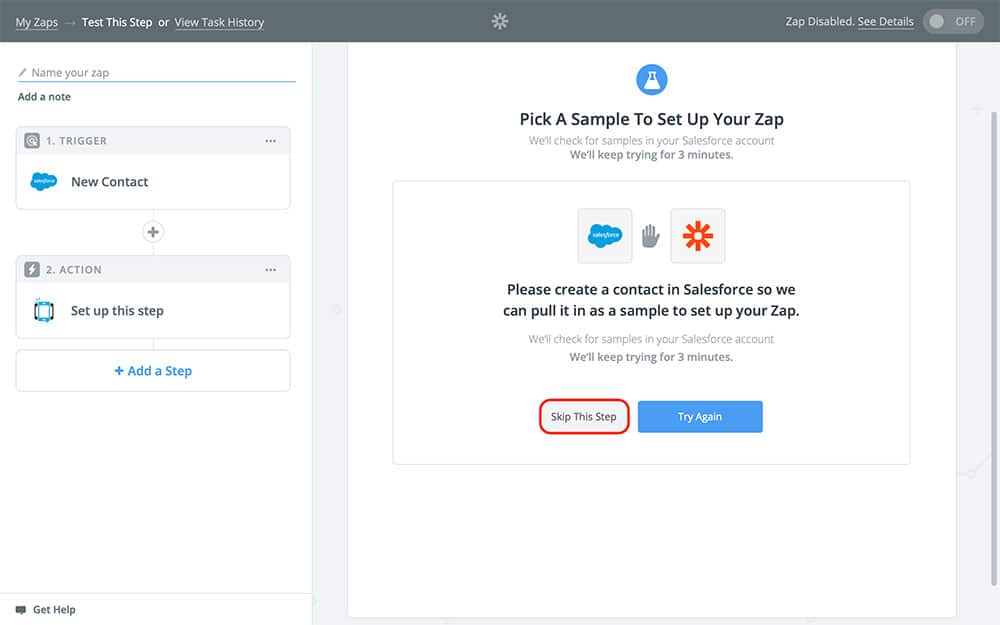The image size is (1000, 625).
Task: Click the Zapier loading logo in header
Action: pyautogui.click(x=500, y=21)
